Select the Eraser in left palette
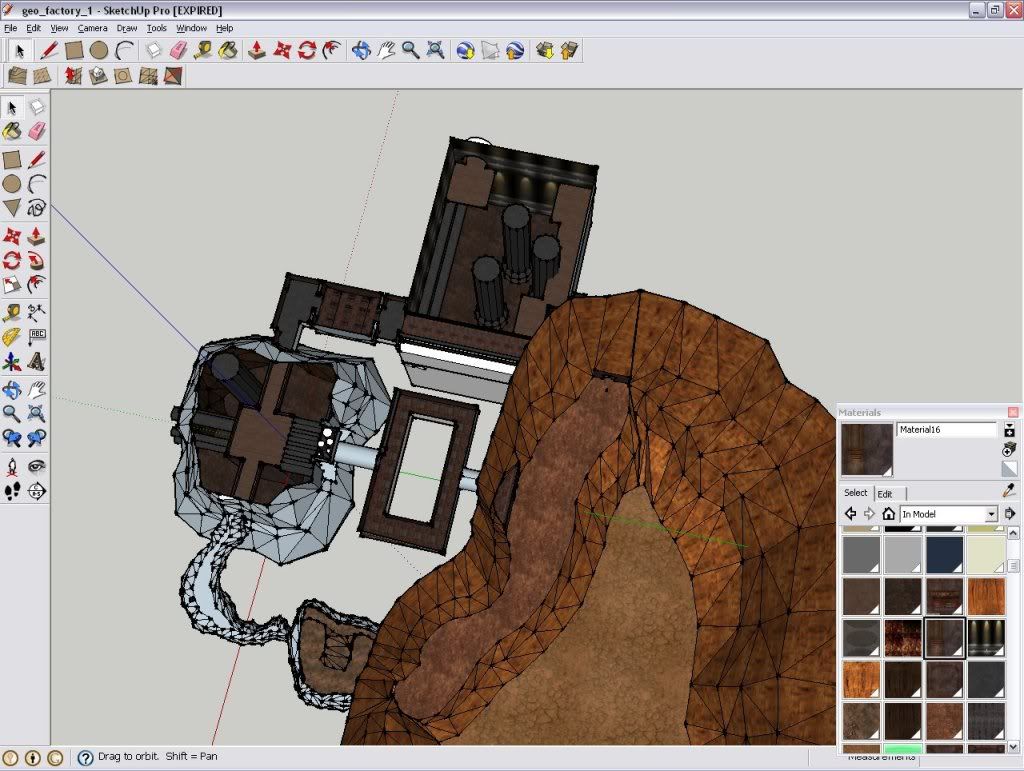 tap(37, 131)
